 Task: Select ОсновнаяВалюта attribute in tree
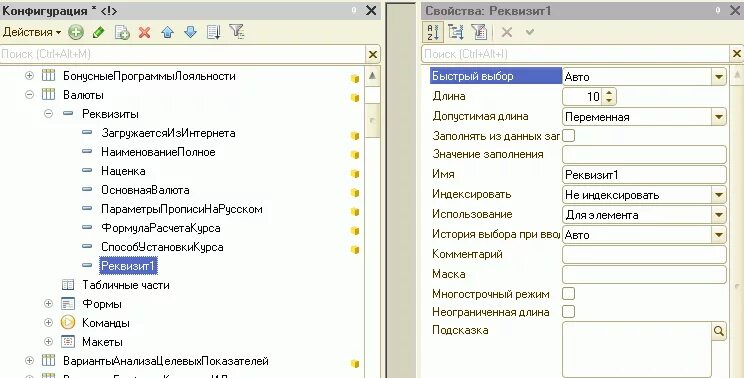point(145,190)
